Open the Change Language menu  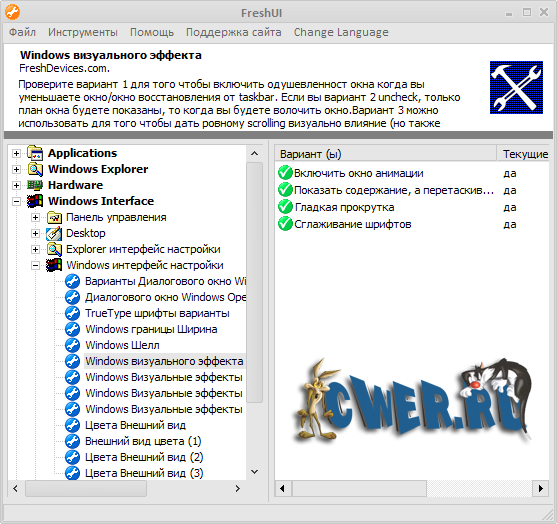(x=341, y=32)
